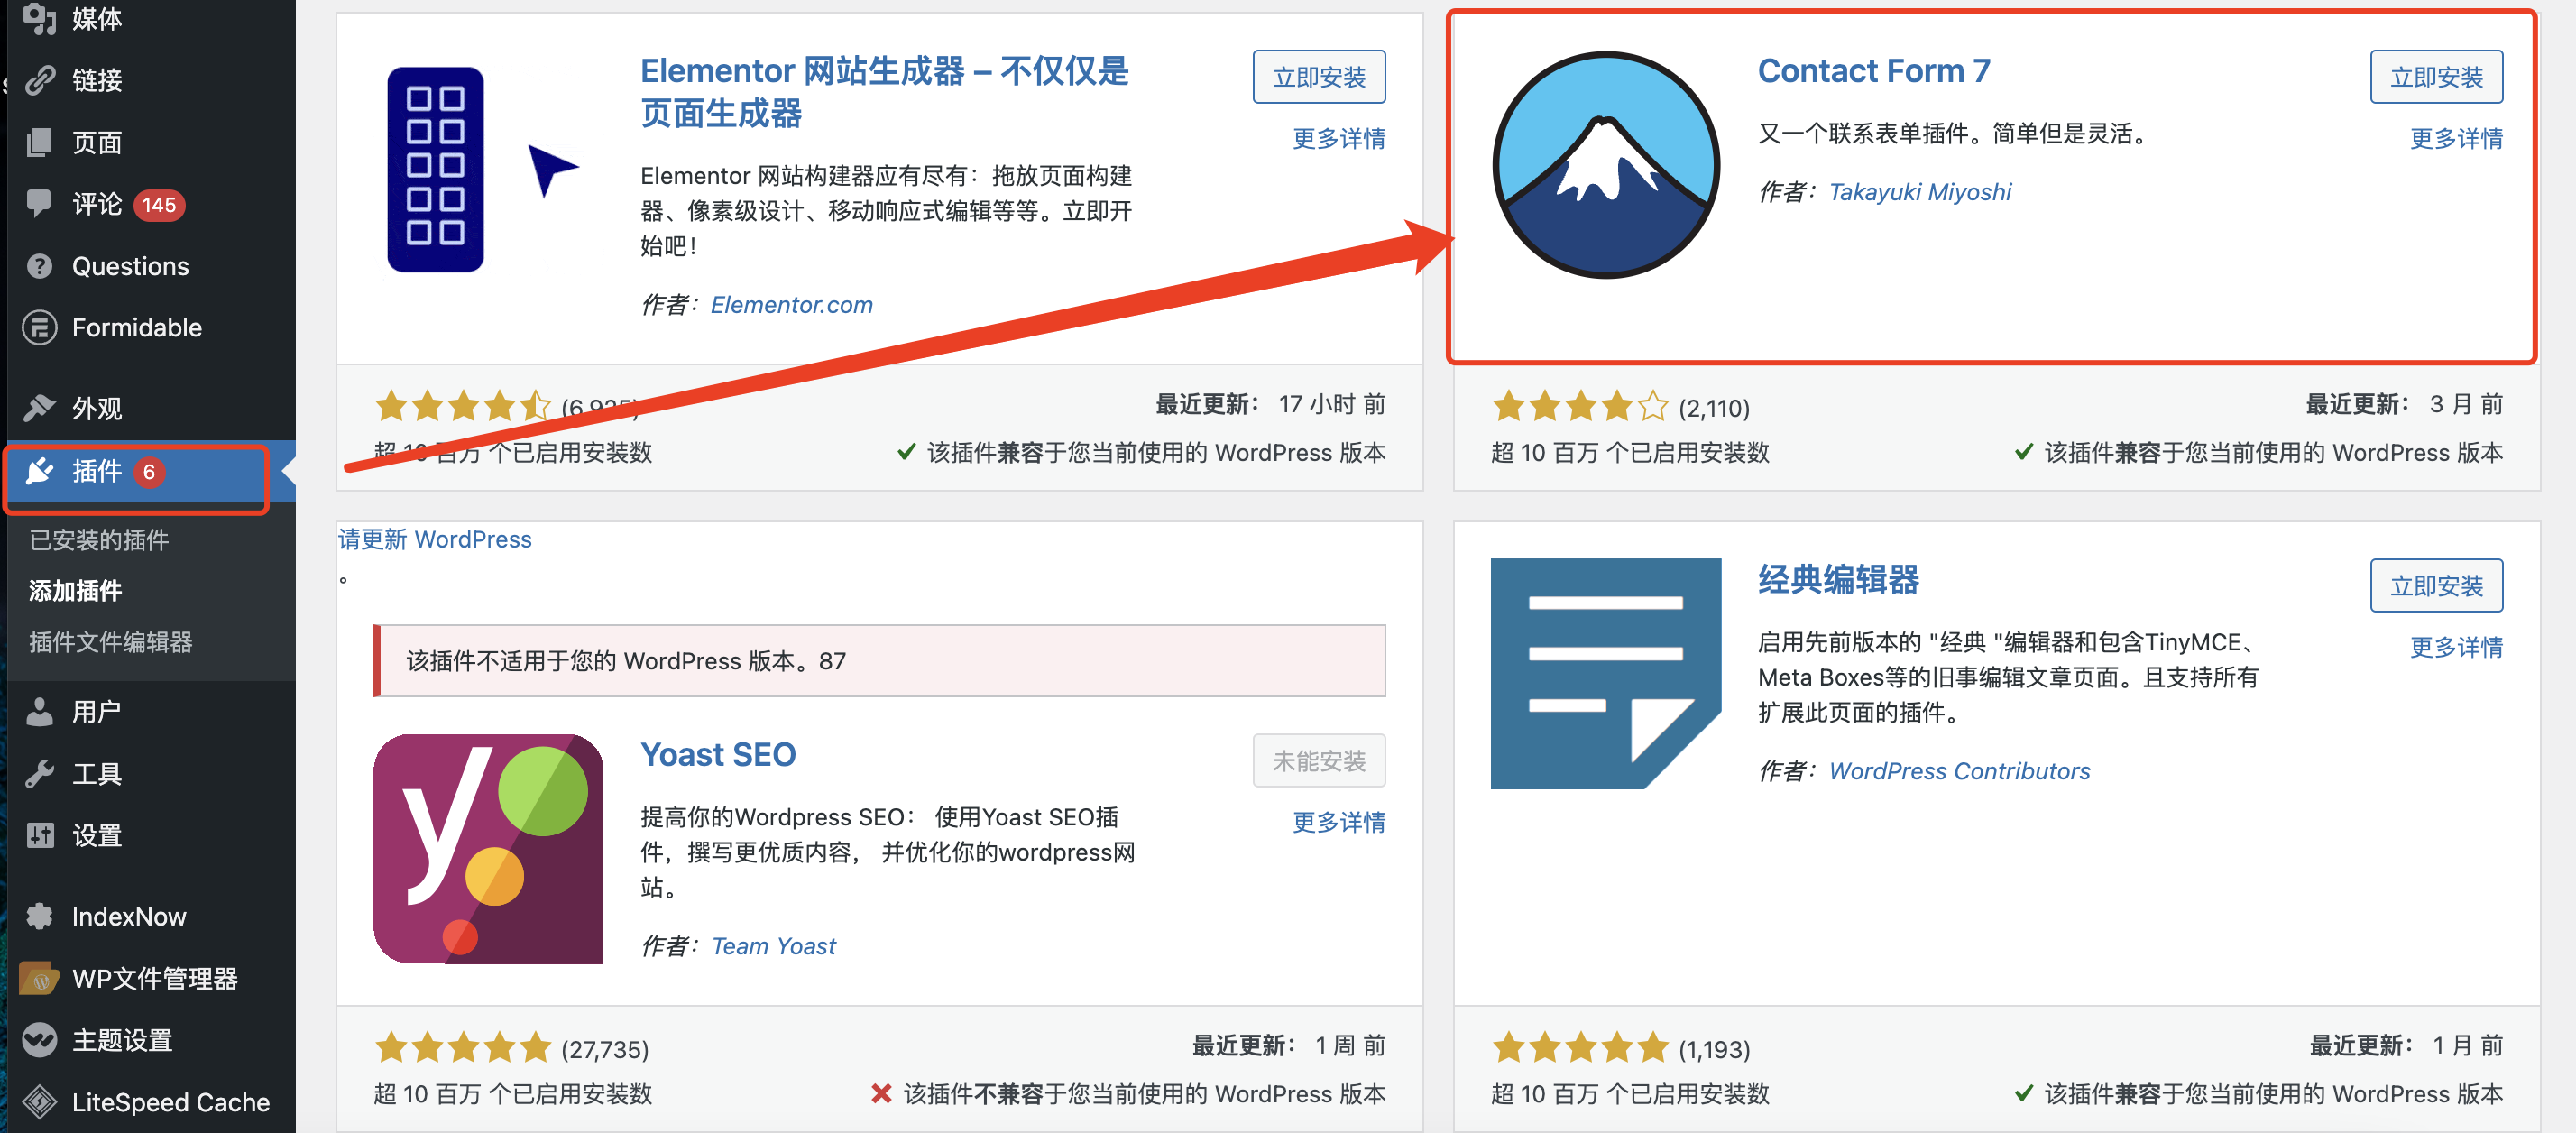Click the Contact Form 7 title link

pyautogui.click(x=1874, y=71)
